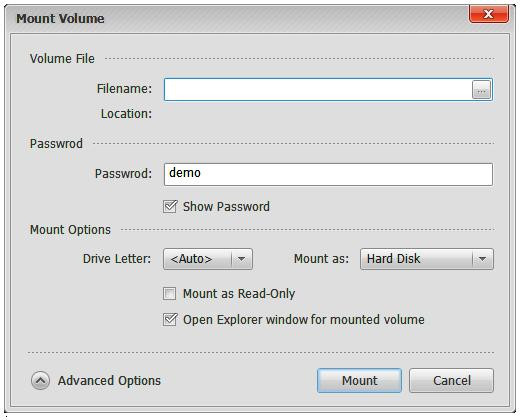
Task: Click the Mount button
Action: (x=359, y=380)
